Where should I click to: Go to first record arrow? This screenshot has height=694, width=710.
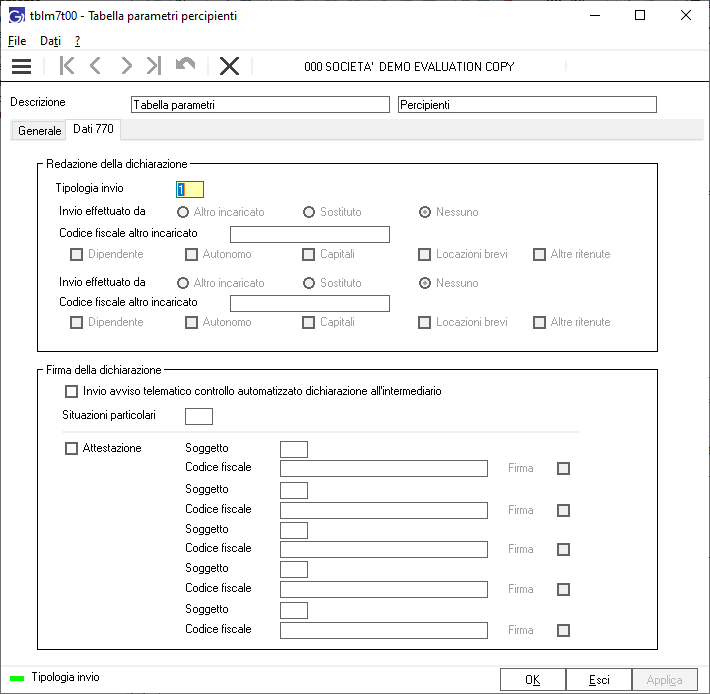(x=67, y=66)
